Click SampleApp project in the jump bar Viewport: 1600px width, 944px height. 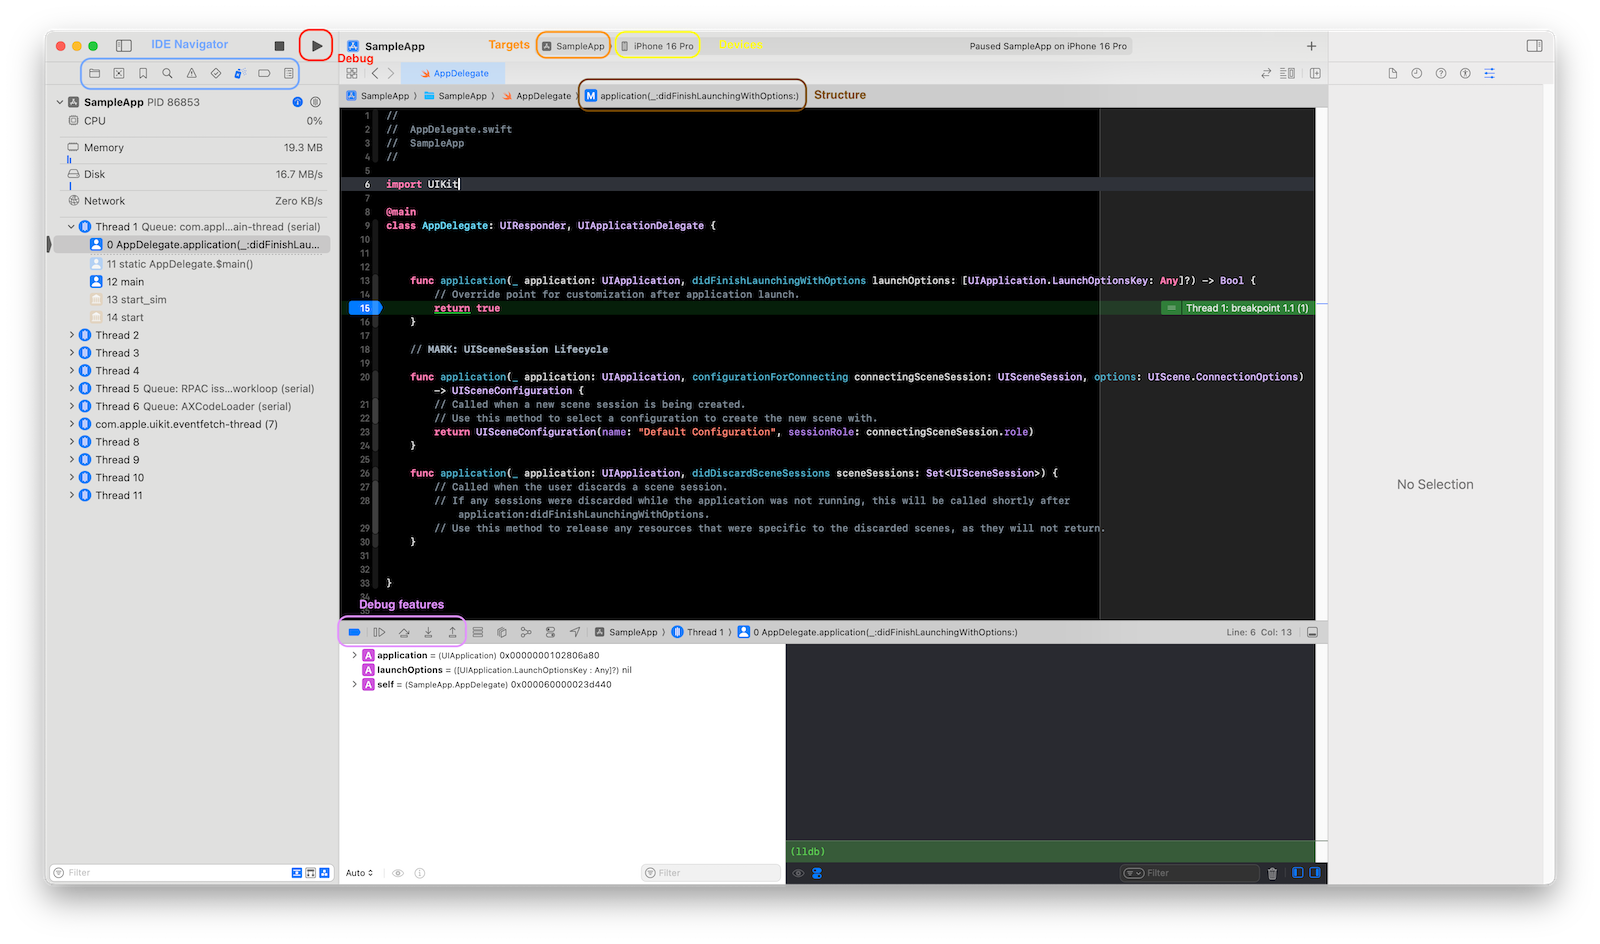(378, 96)
